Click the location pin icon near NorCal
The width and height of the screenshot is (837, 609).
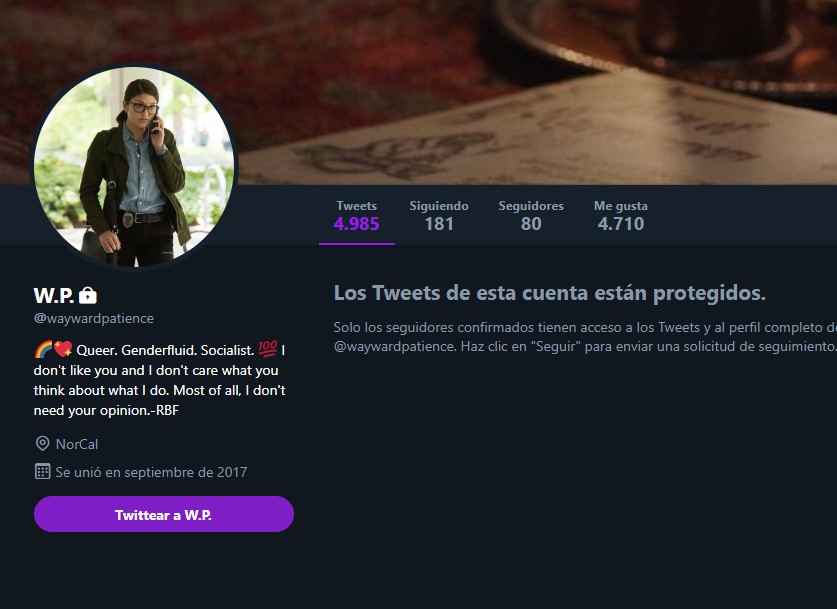[42, 444]
